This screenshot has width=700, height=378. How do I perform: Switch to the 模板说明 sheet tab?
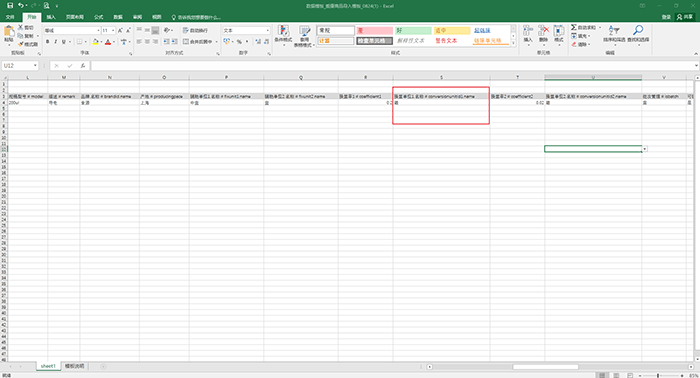click(75, 366)
